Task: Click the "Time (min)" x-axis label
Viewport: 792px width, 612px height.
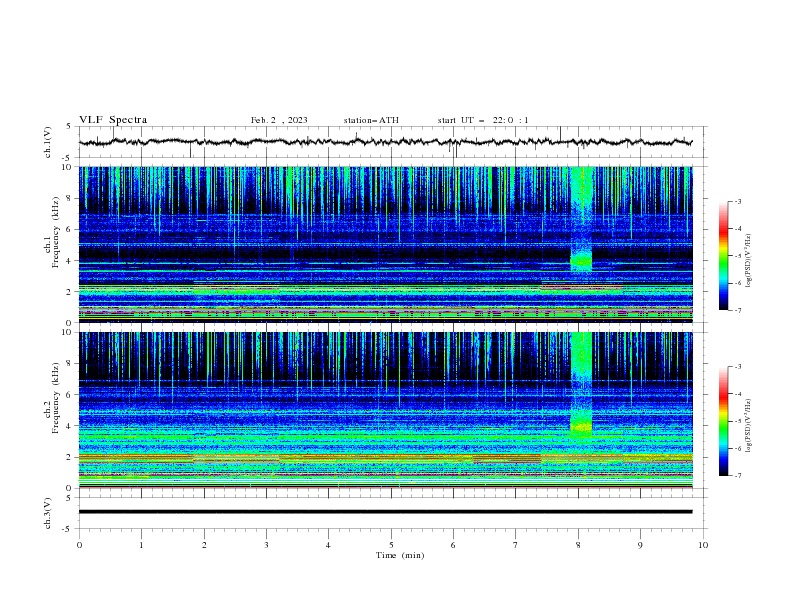Action: [400, 555]
